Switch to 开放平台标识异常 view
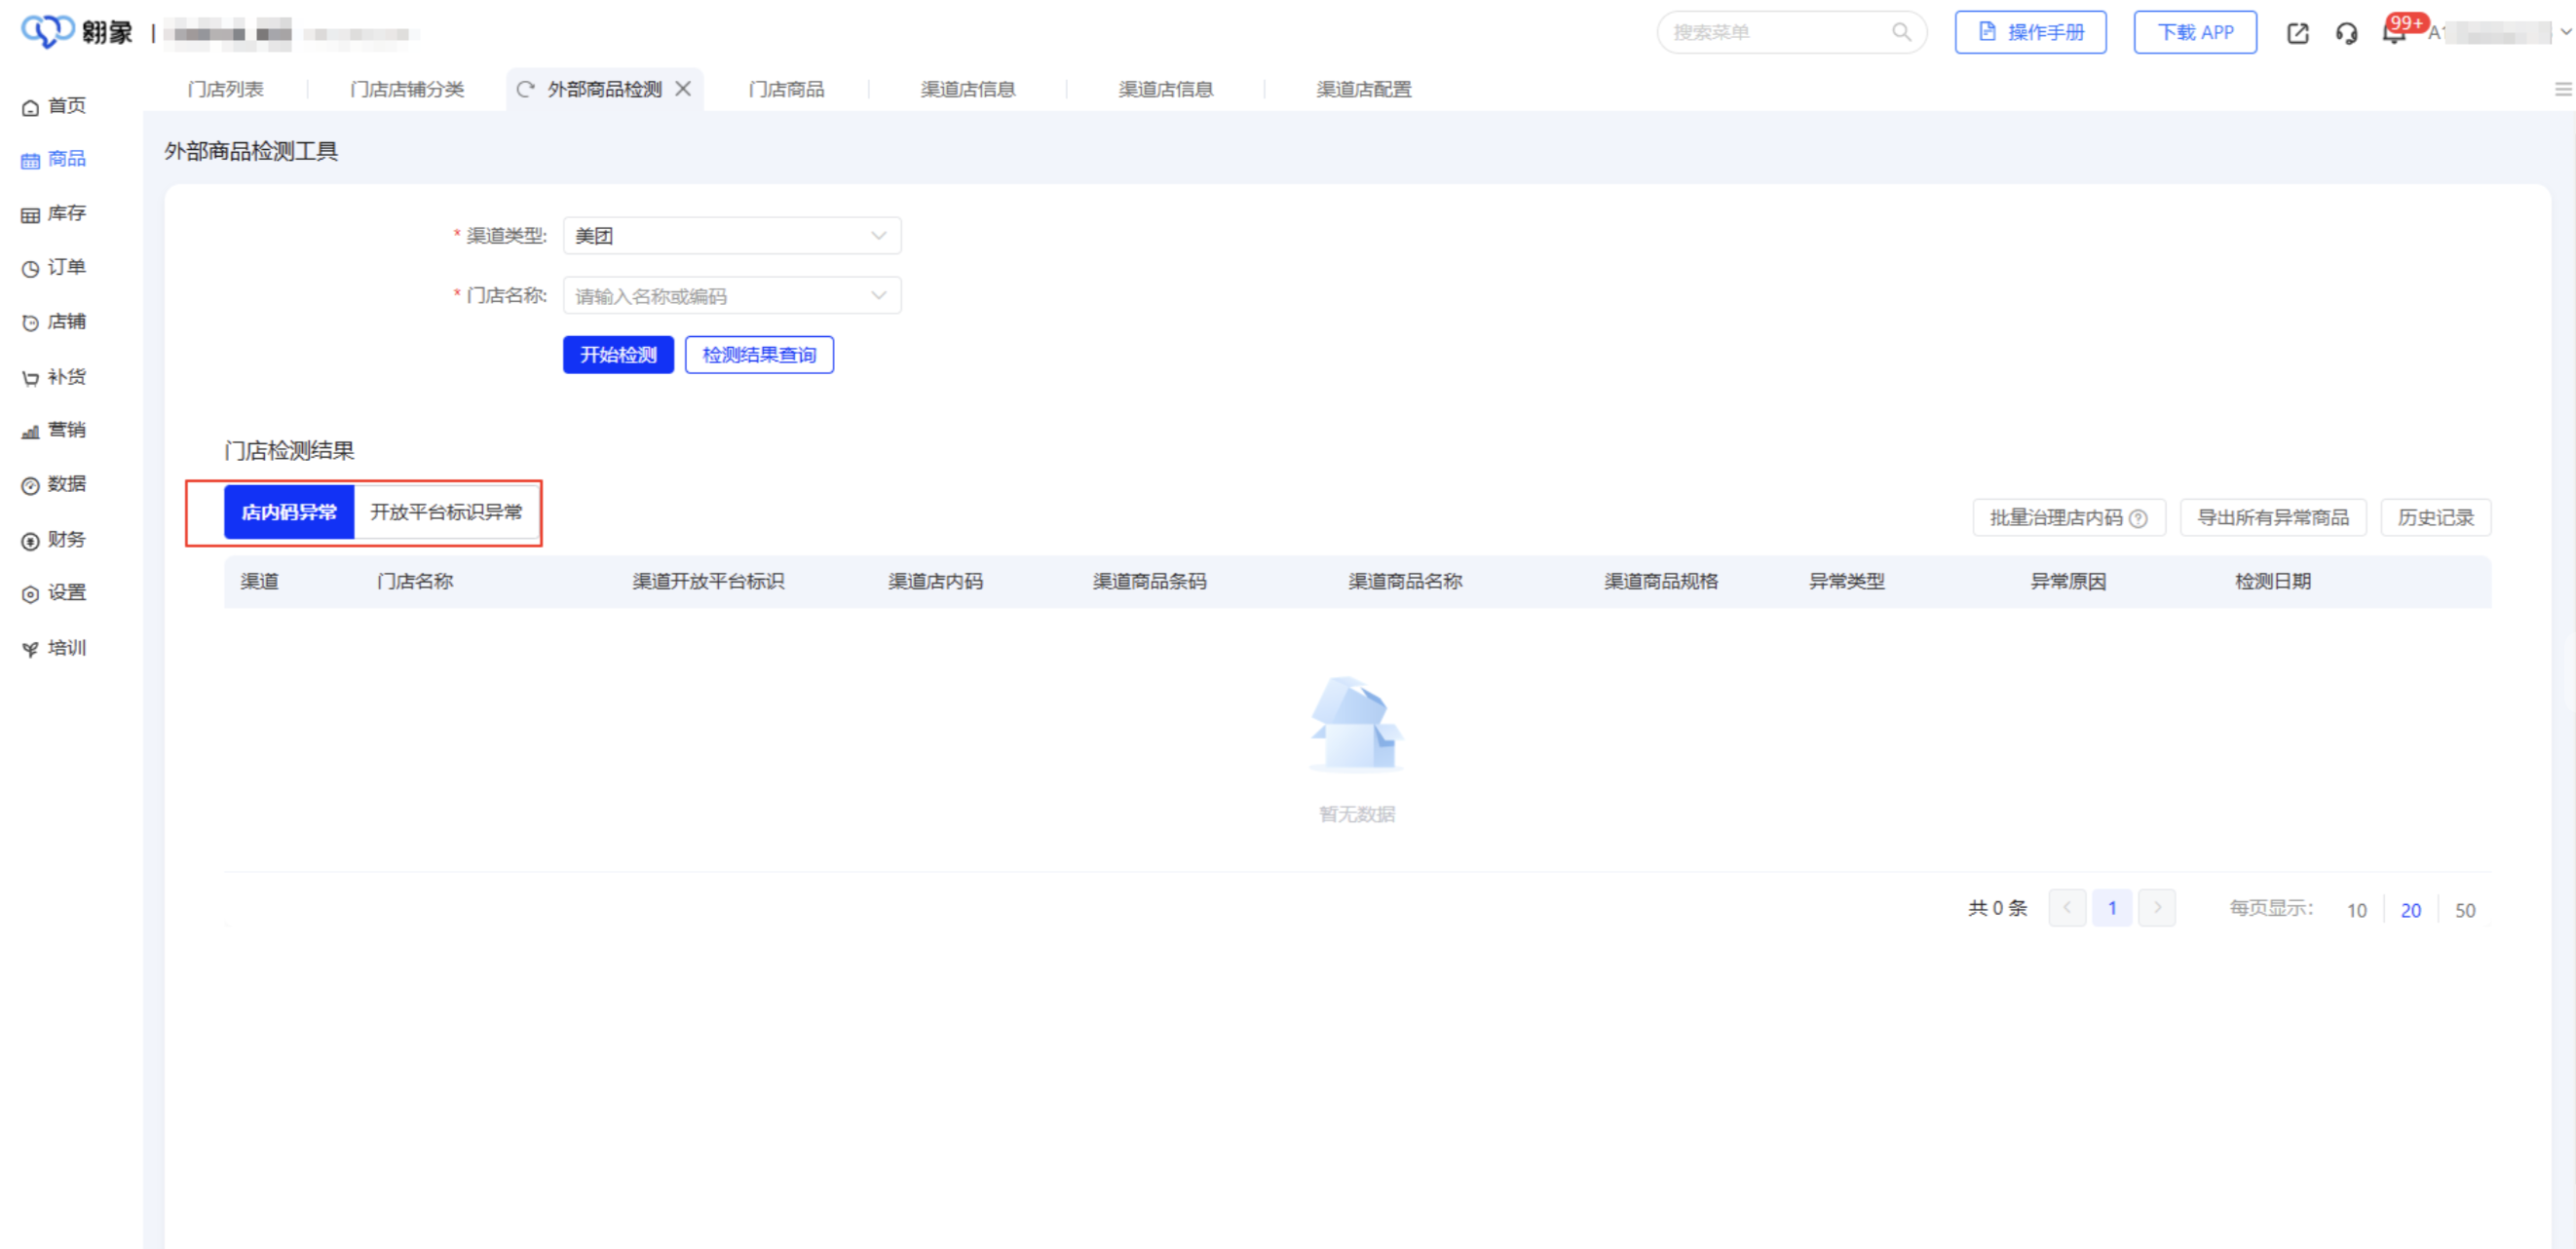 click(x=446, y=512)
